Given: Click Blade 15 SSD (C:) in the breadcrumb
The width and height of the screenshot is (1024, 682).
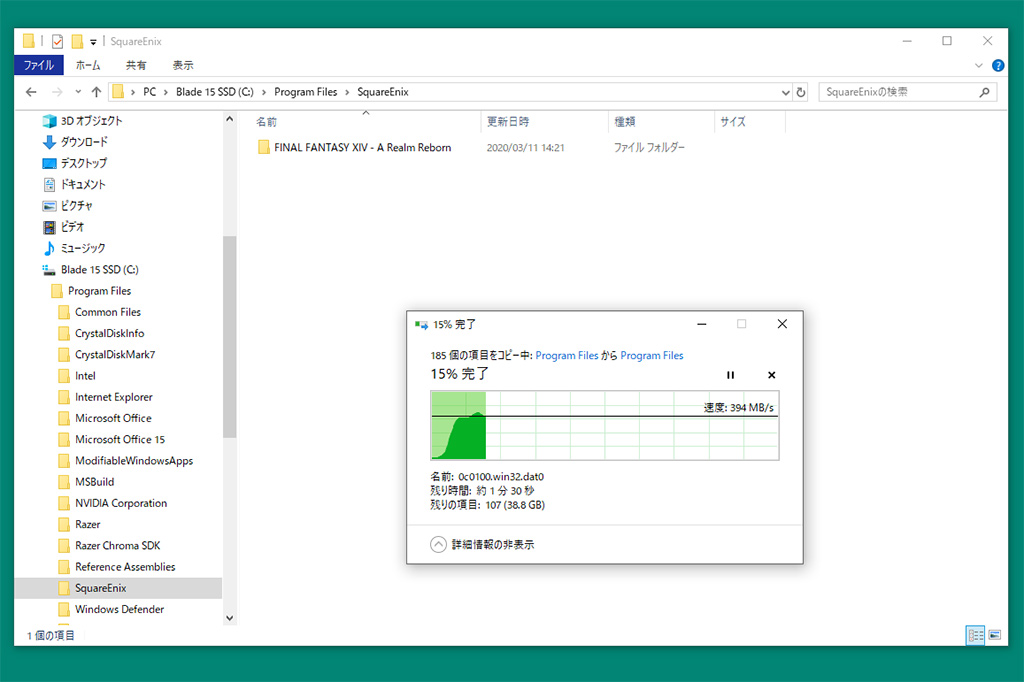Looking at the screenshot, I should 214,92.
